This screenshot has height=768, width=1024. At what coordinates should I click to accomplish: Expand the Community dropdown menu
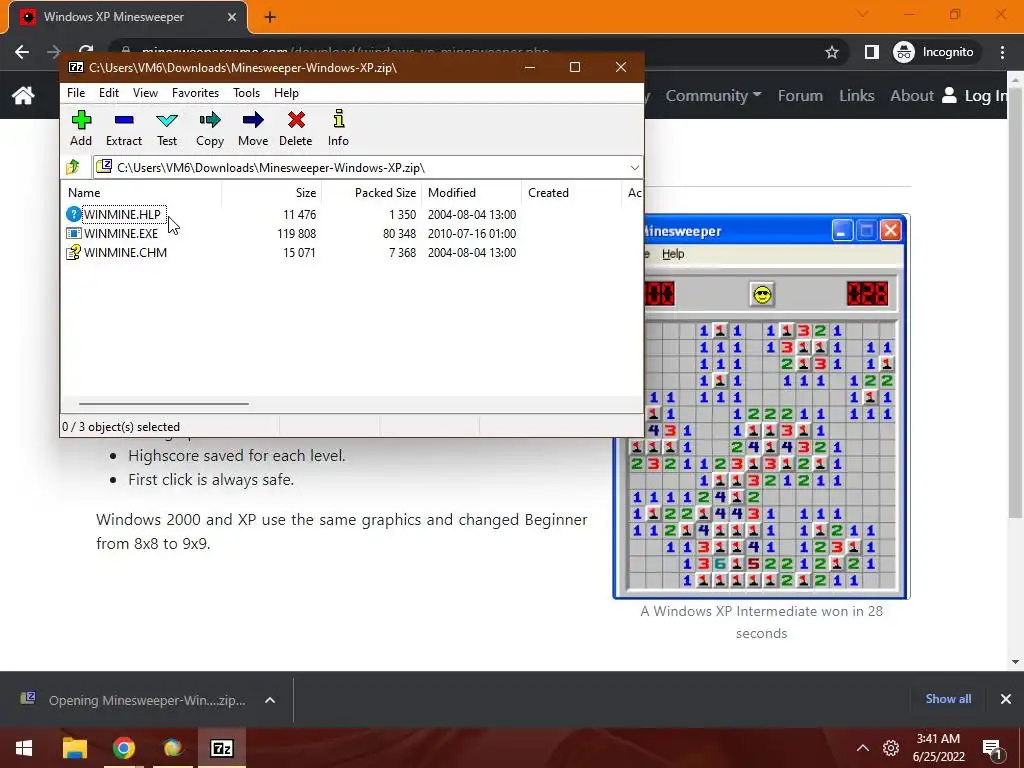(x=713, y=96)
